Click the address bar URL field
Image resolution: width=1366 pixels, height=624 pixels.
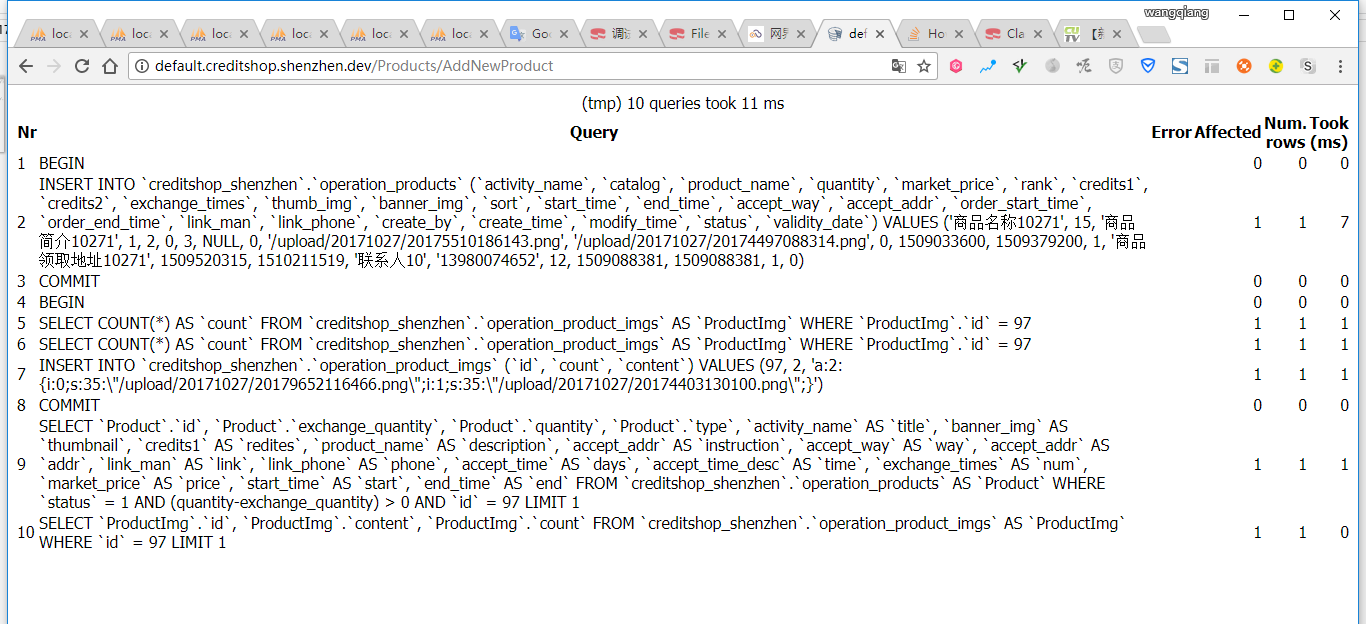click(x=508, y=66)
